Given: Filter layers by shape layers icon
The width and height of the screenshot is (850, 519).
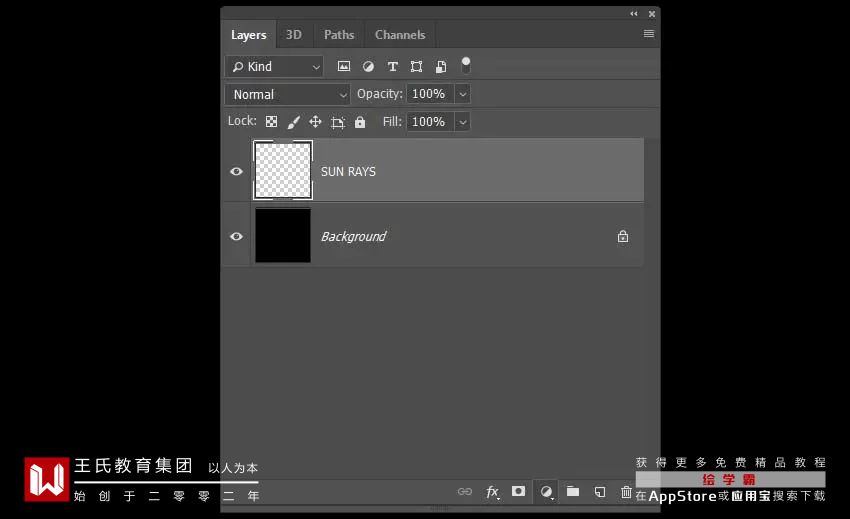Looking at the screenshot, I should point(416,66).
